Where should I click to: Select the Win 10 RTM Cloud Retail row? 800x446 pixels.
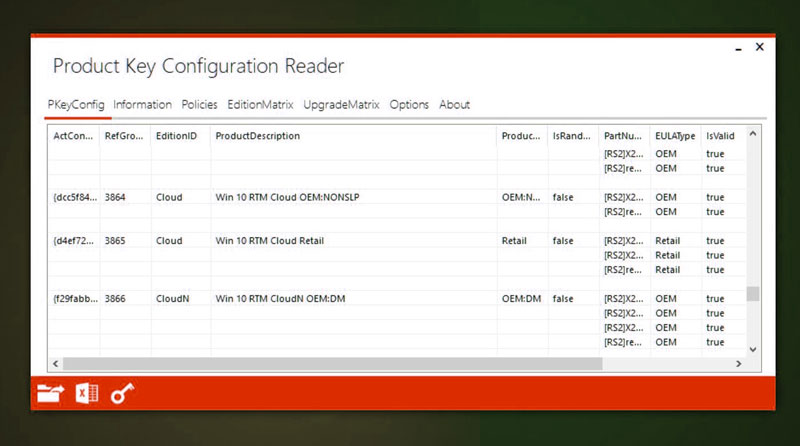tap(269, 241)
